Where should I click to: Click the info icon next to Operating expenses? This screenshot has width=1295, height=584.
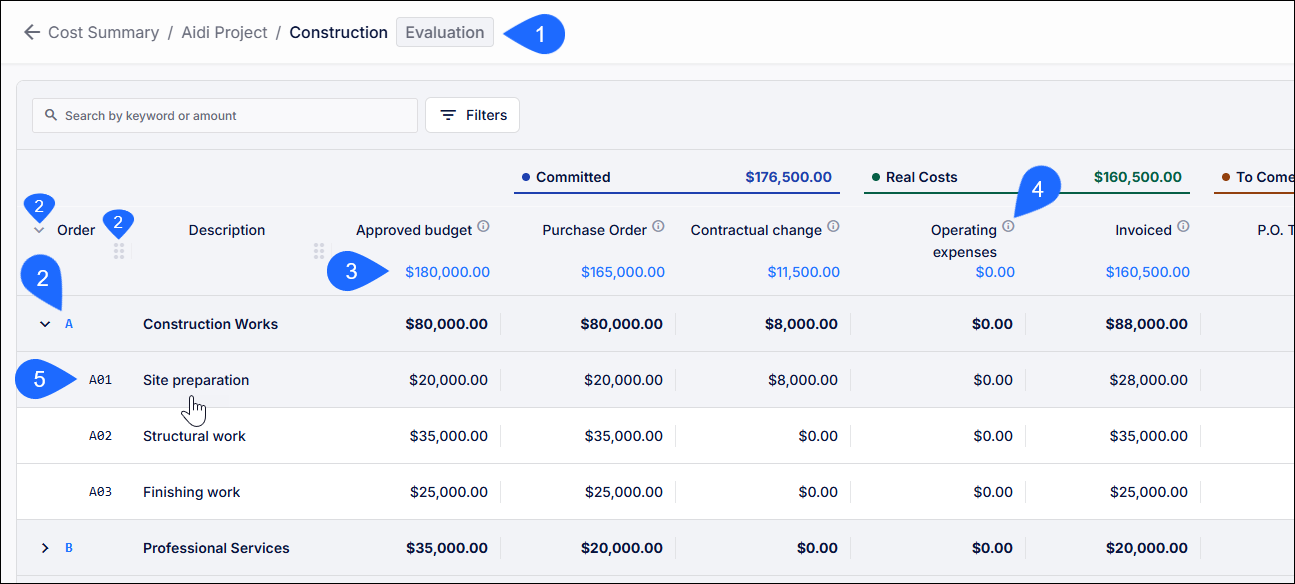[1008, 227]
